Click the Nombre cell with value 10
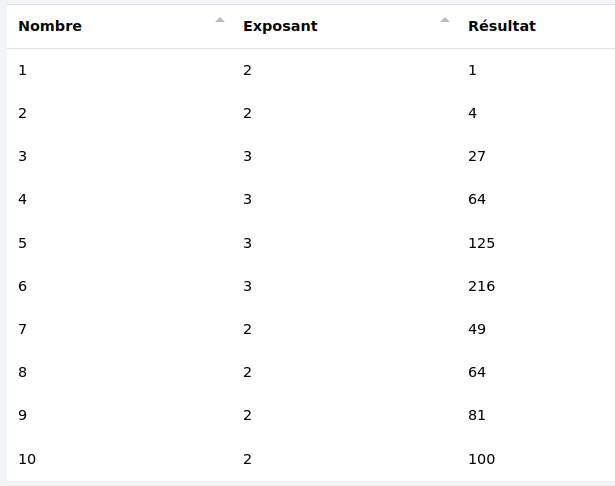The height and width of the screenshot is (486, 615). click(x=27, y=459)
